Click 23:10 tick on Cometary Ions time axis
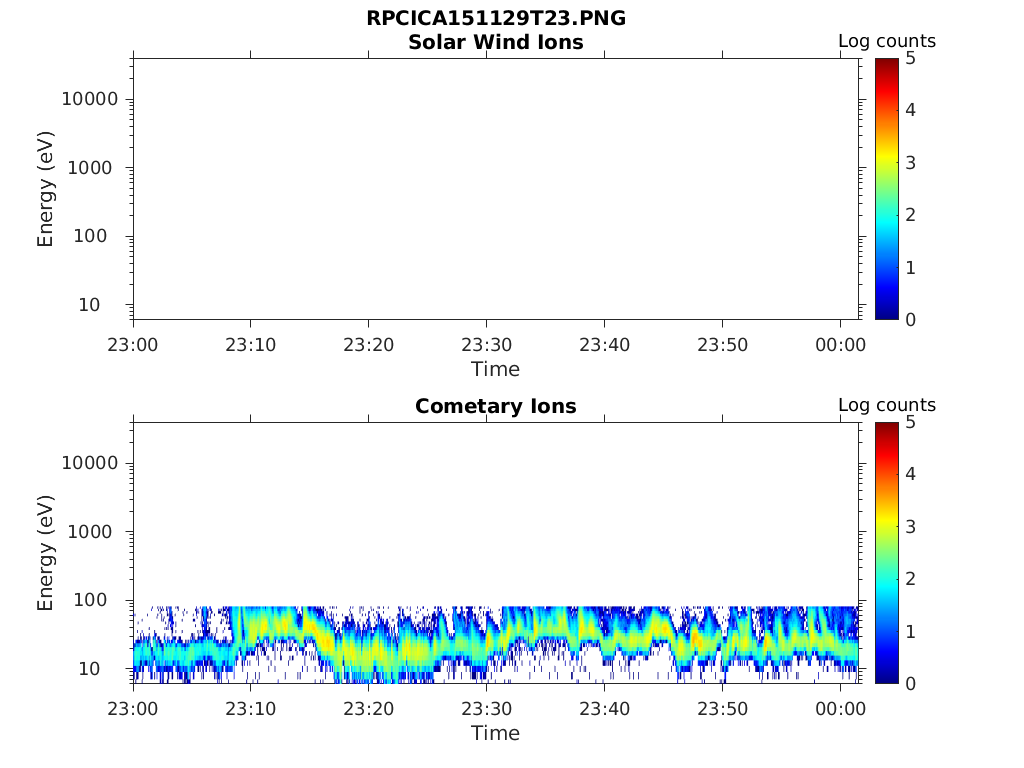This screenshot has height=768, width=1024. coord(251,709)
